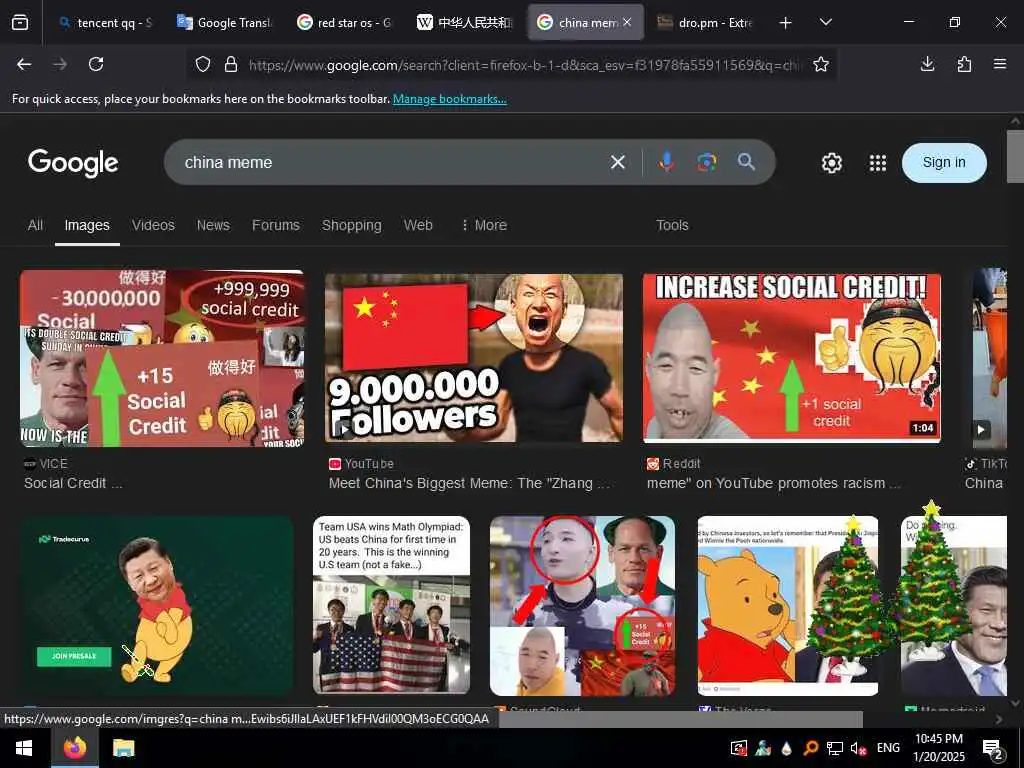Screen dimensions: 1024x768
Task: Select the All results filter
Action: click(x=35, y=225)
